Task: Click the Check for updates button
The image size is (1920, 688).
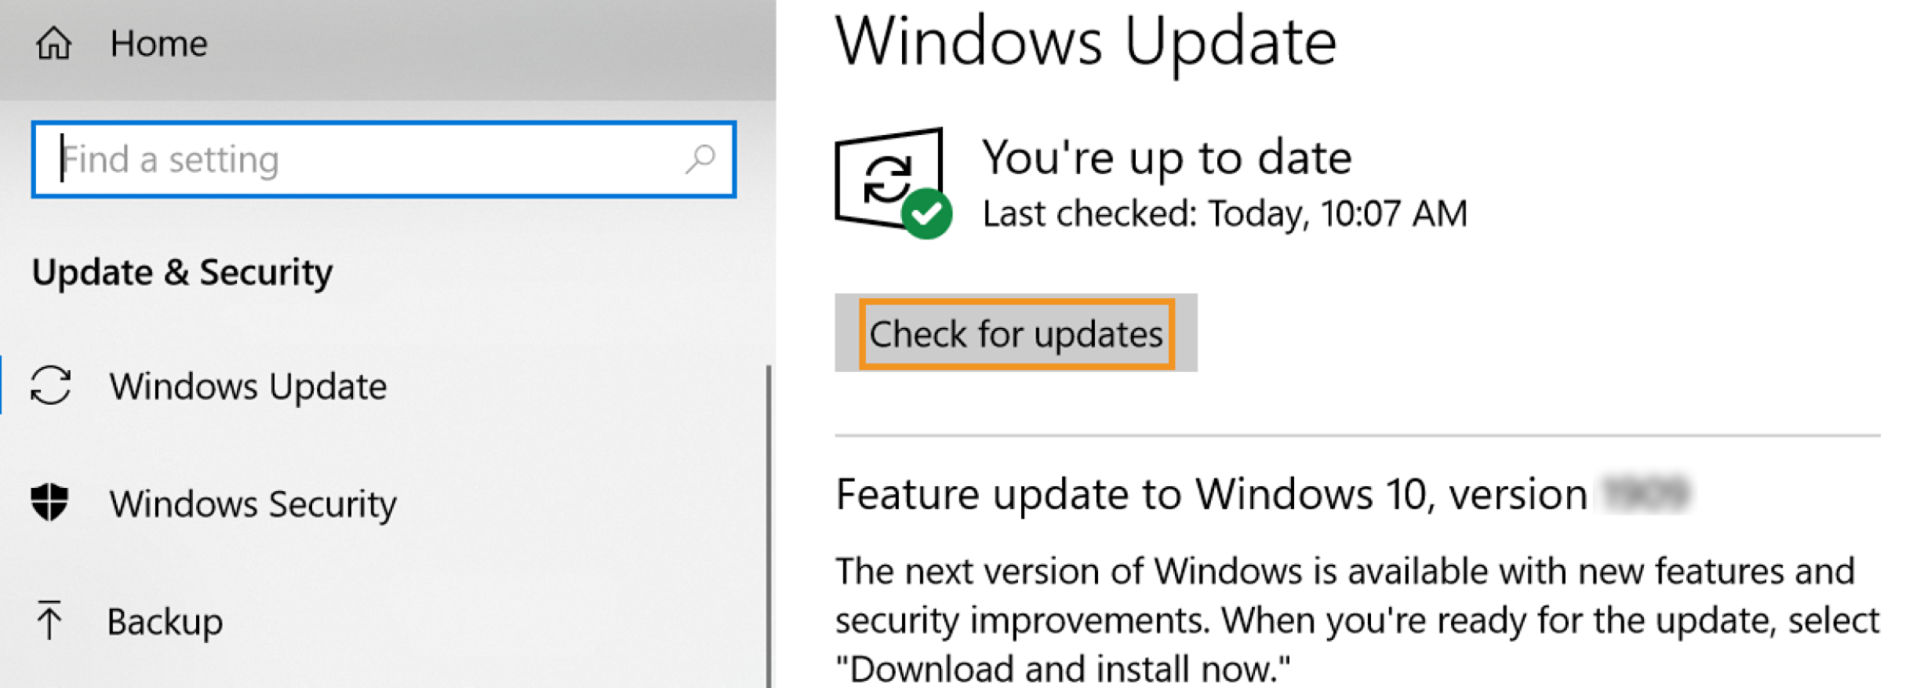Action: [x=1016, y=333]
